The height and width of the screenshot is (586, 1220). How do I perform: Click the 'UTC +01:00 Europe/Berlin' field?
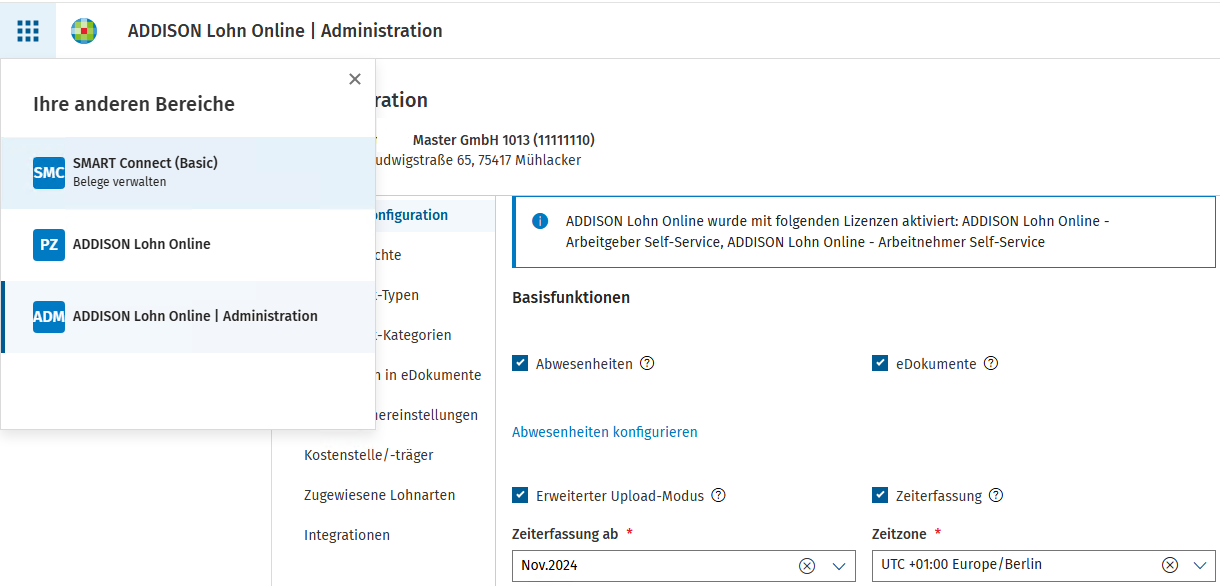(x=1044, y=565)
